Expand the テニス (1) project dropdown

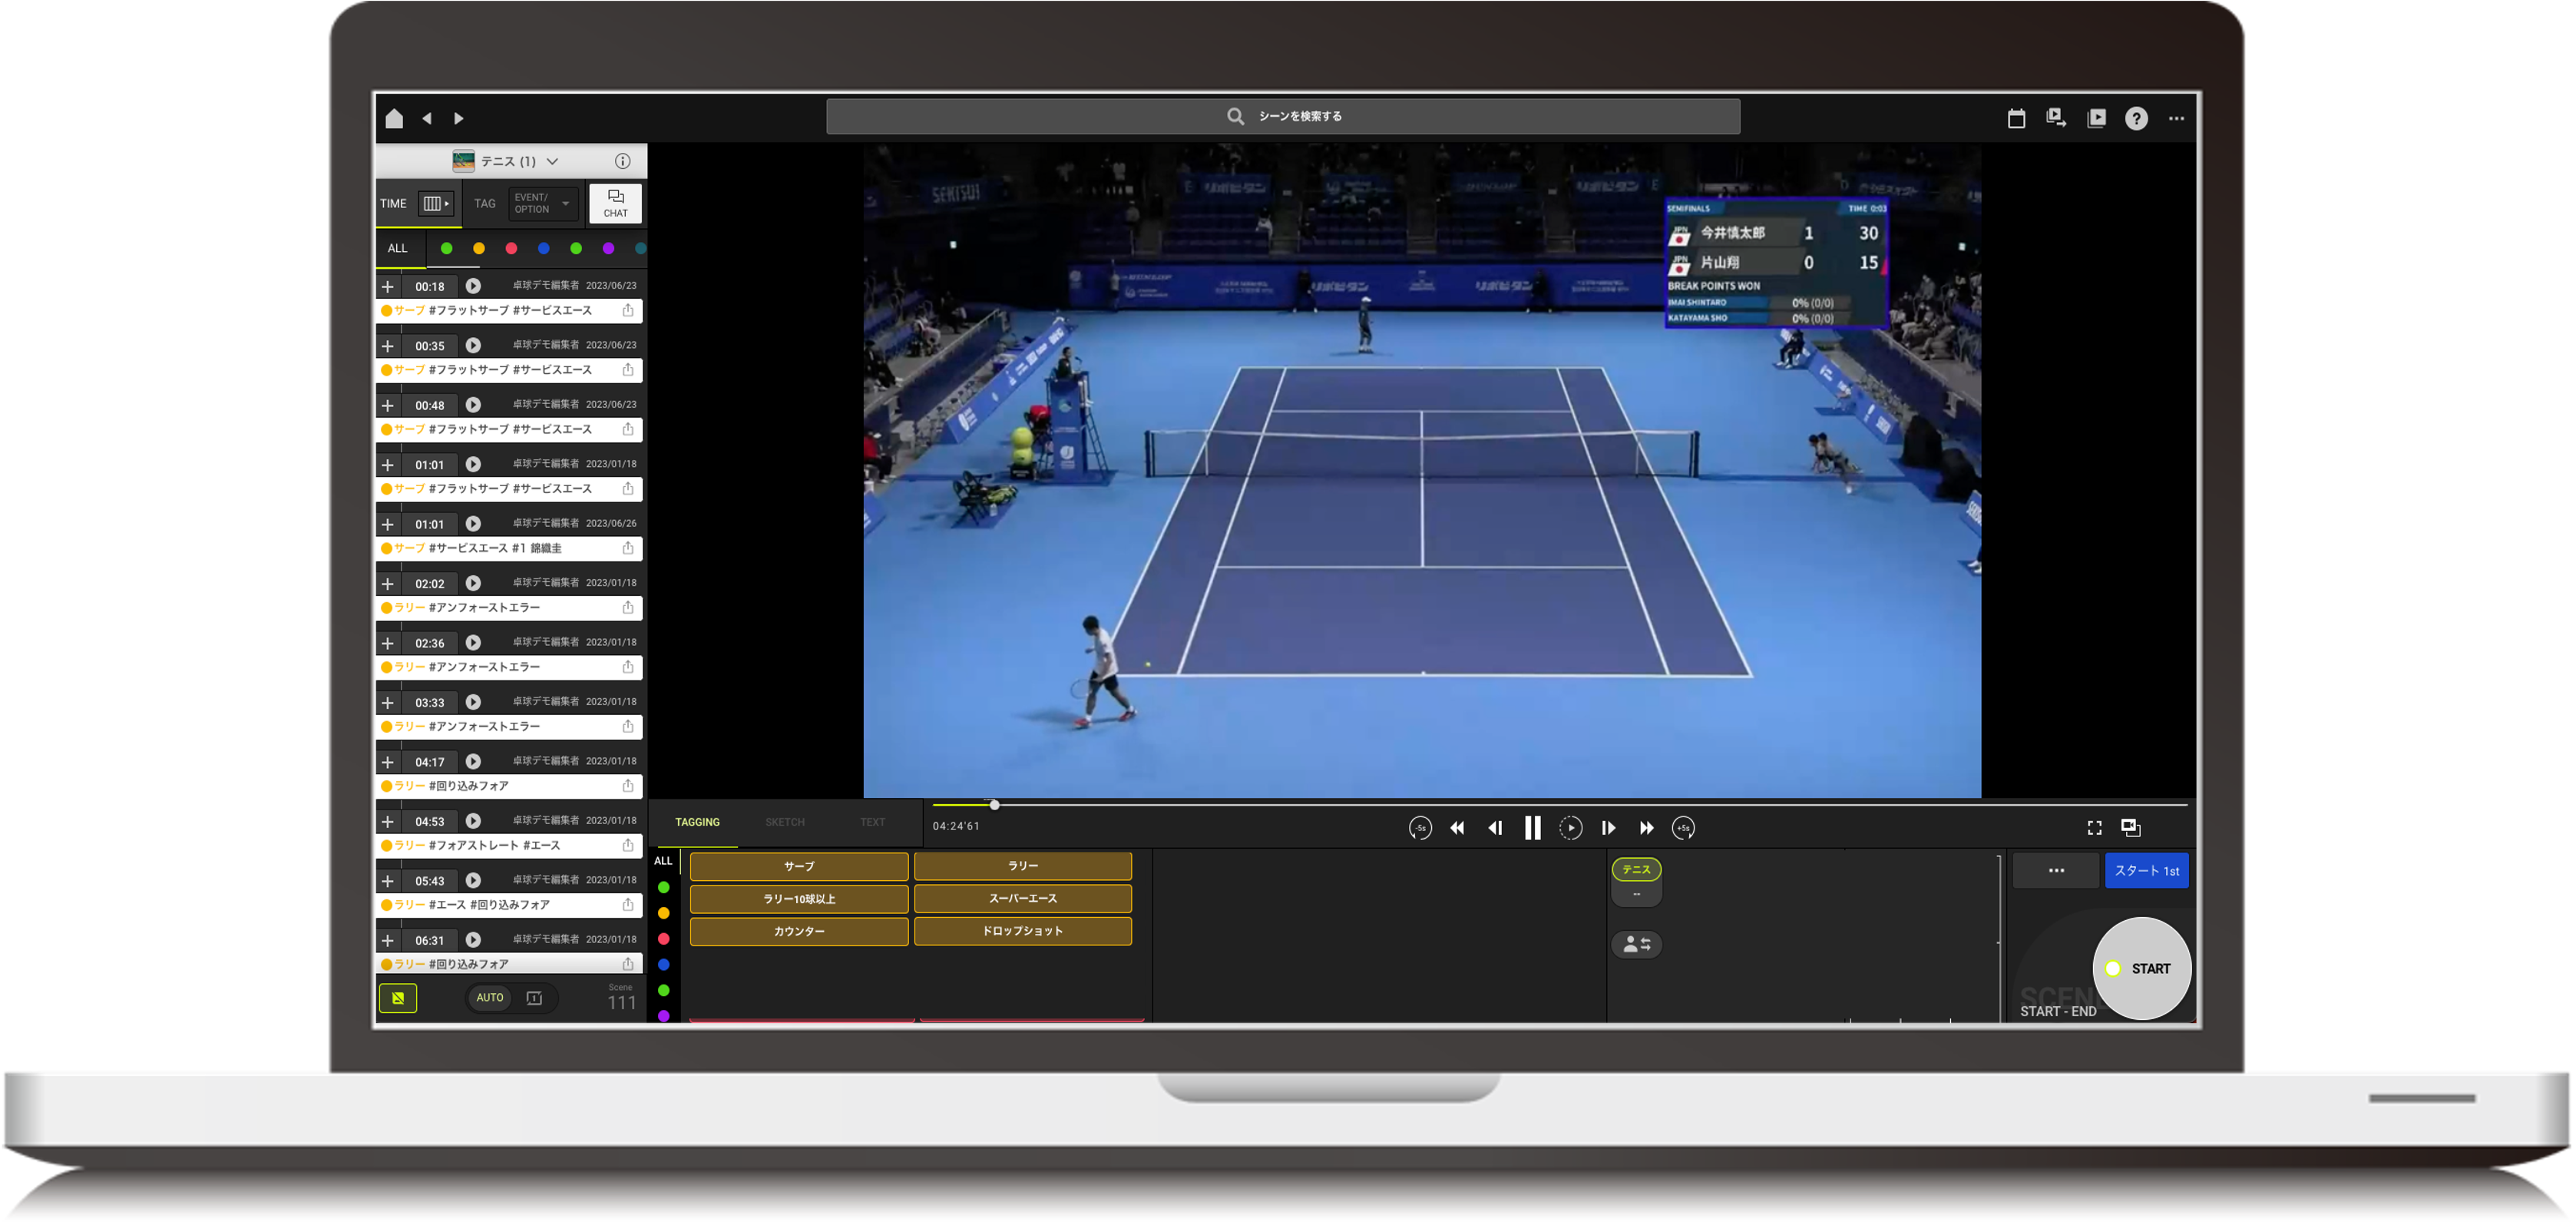[x=553, y=161]
